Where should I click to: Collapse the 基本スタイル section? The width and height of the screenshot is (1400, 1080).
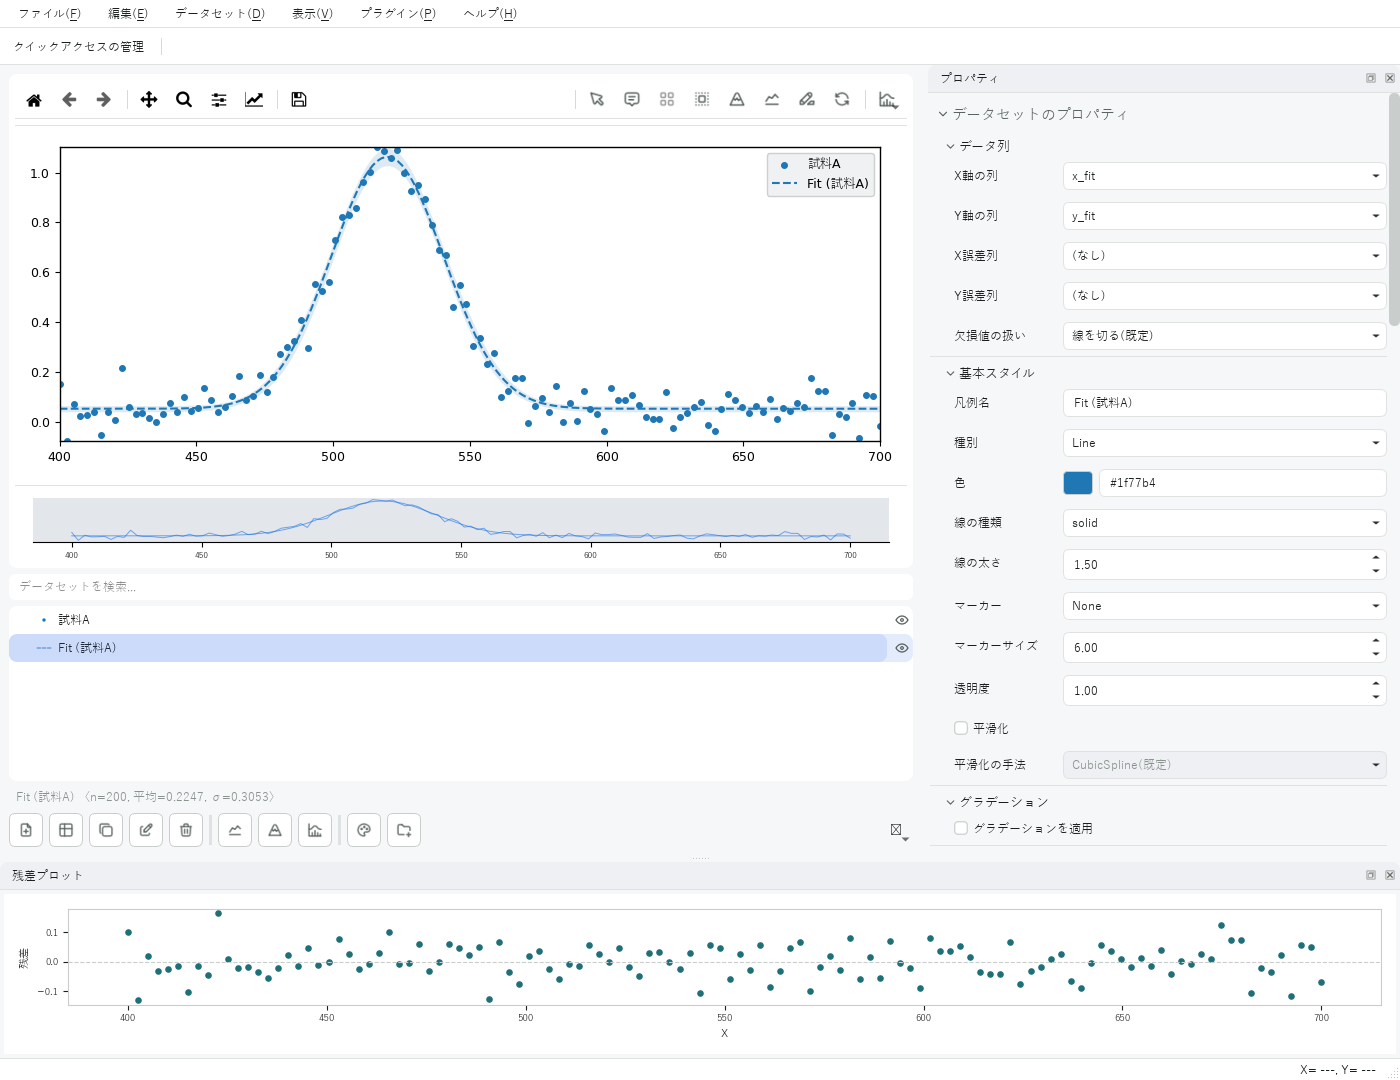coord(951,373)
